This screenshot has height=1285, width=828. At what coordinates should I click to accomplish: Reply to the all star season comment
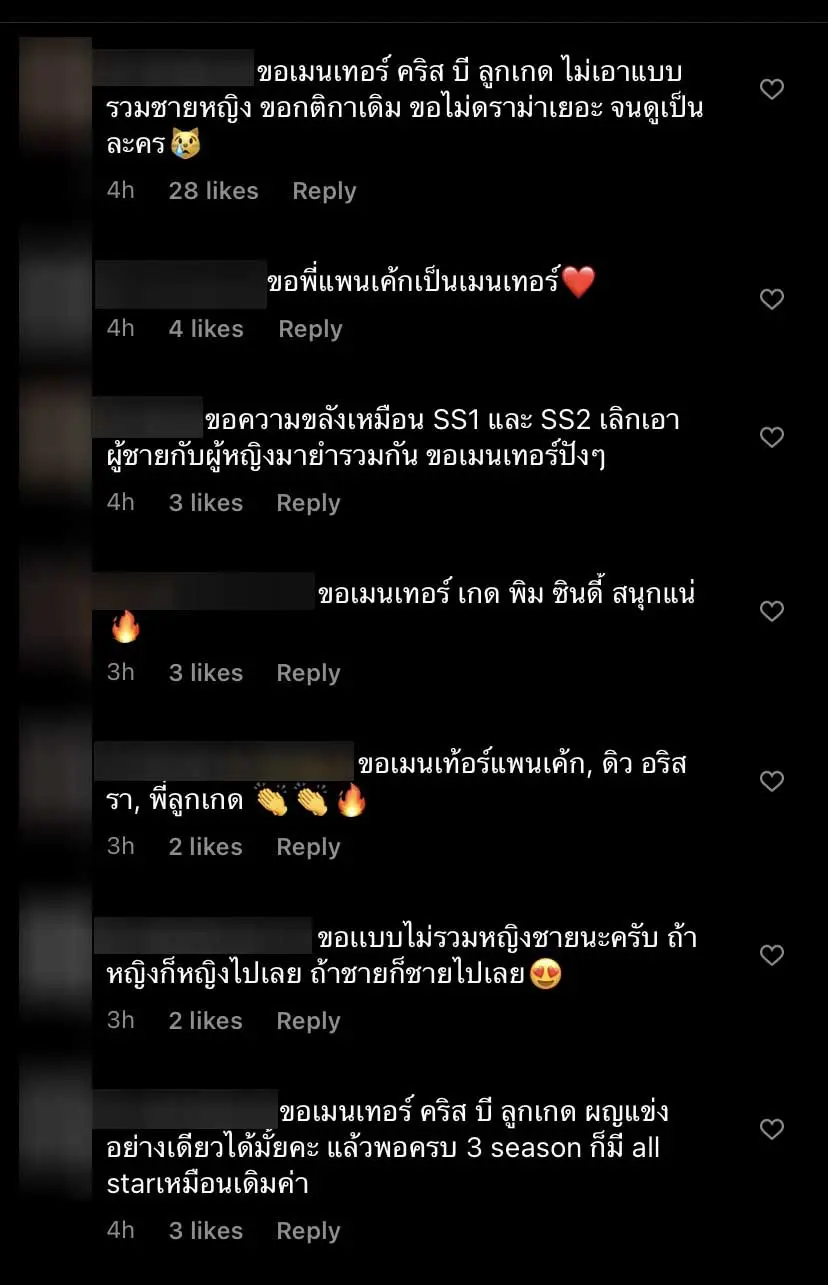(308, 1231)
